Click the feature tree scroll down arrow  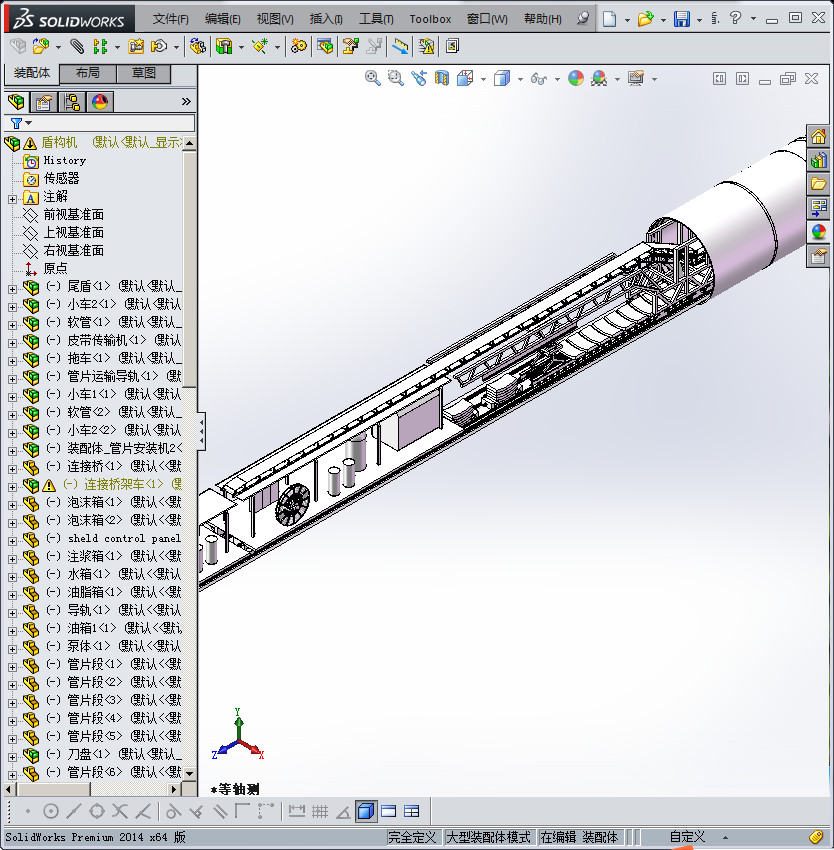pos(190,774)
